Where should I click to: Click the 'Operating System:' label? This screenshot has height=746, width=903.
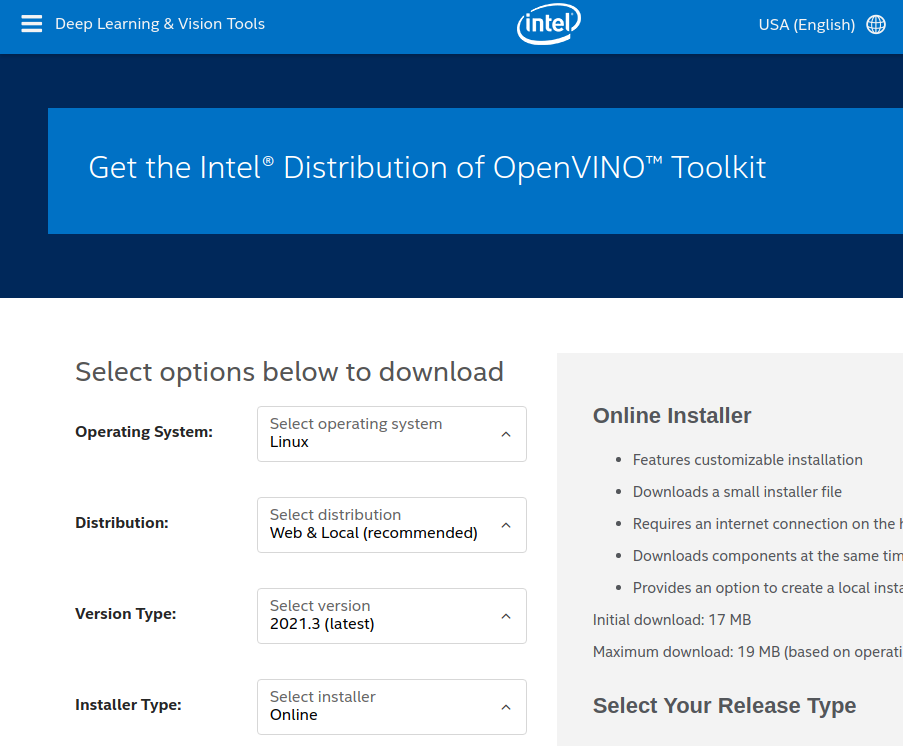tap(144, 432)
